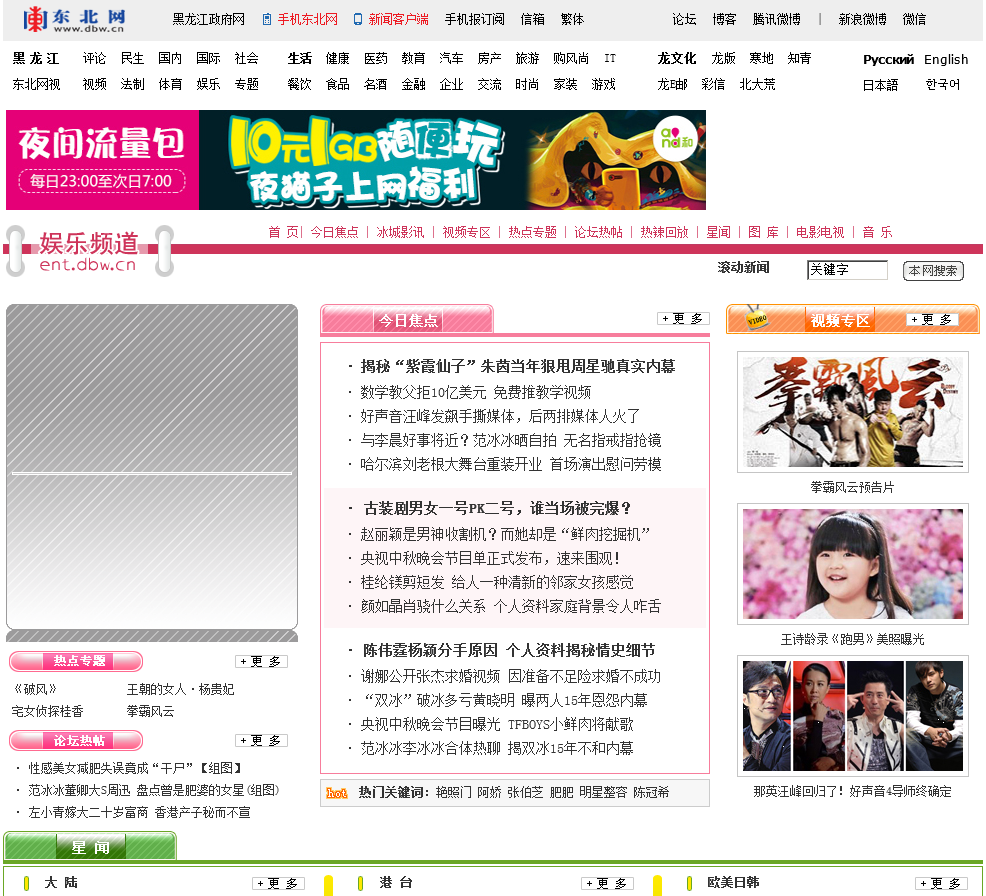Open more for 欧美日韩 section
986x896 pixels.
click(941, 883)
